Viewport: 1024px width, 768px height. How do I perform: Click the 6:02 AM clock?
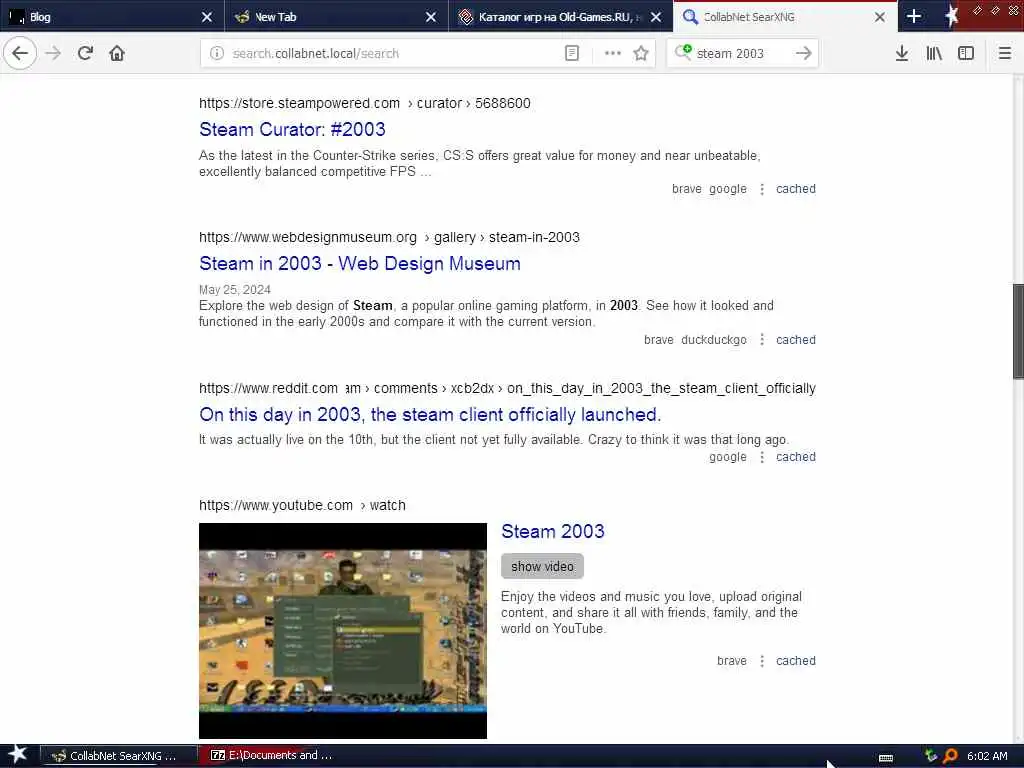point(987,756)
